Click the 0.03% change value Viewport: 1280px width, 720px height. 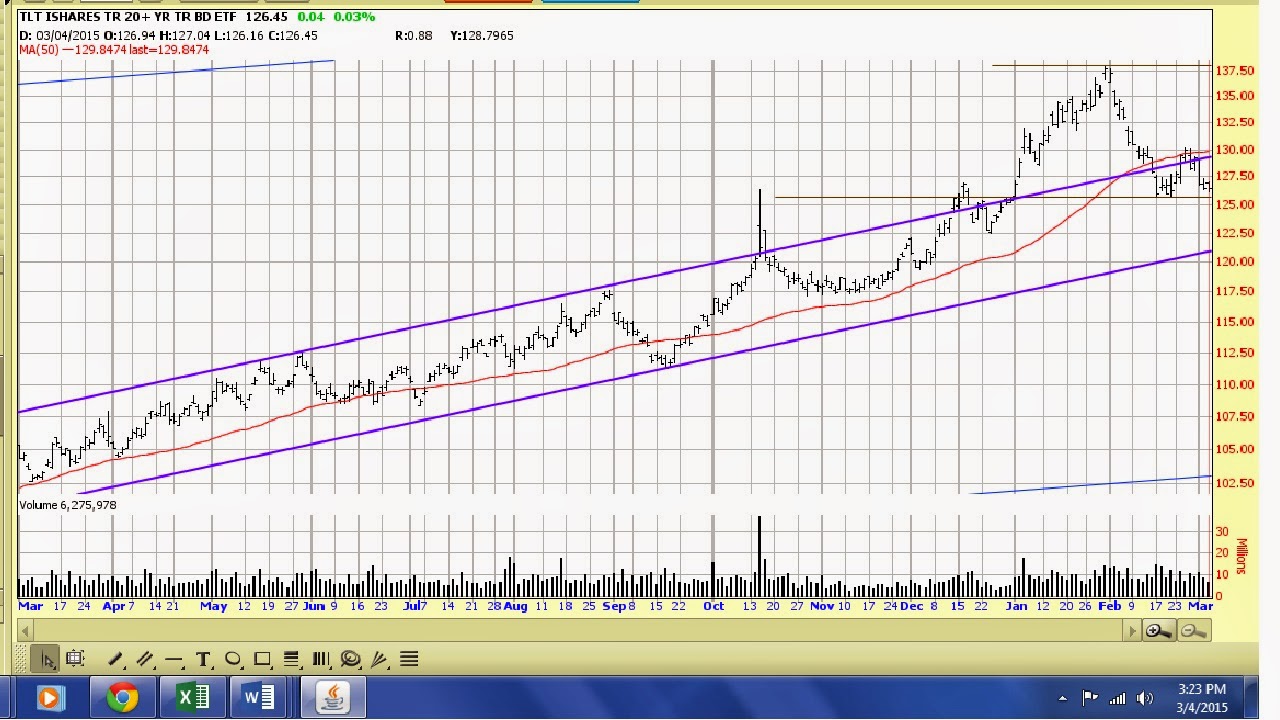coord(355,17)
